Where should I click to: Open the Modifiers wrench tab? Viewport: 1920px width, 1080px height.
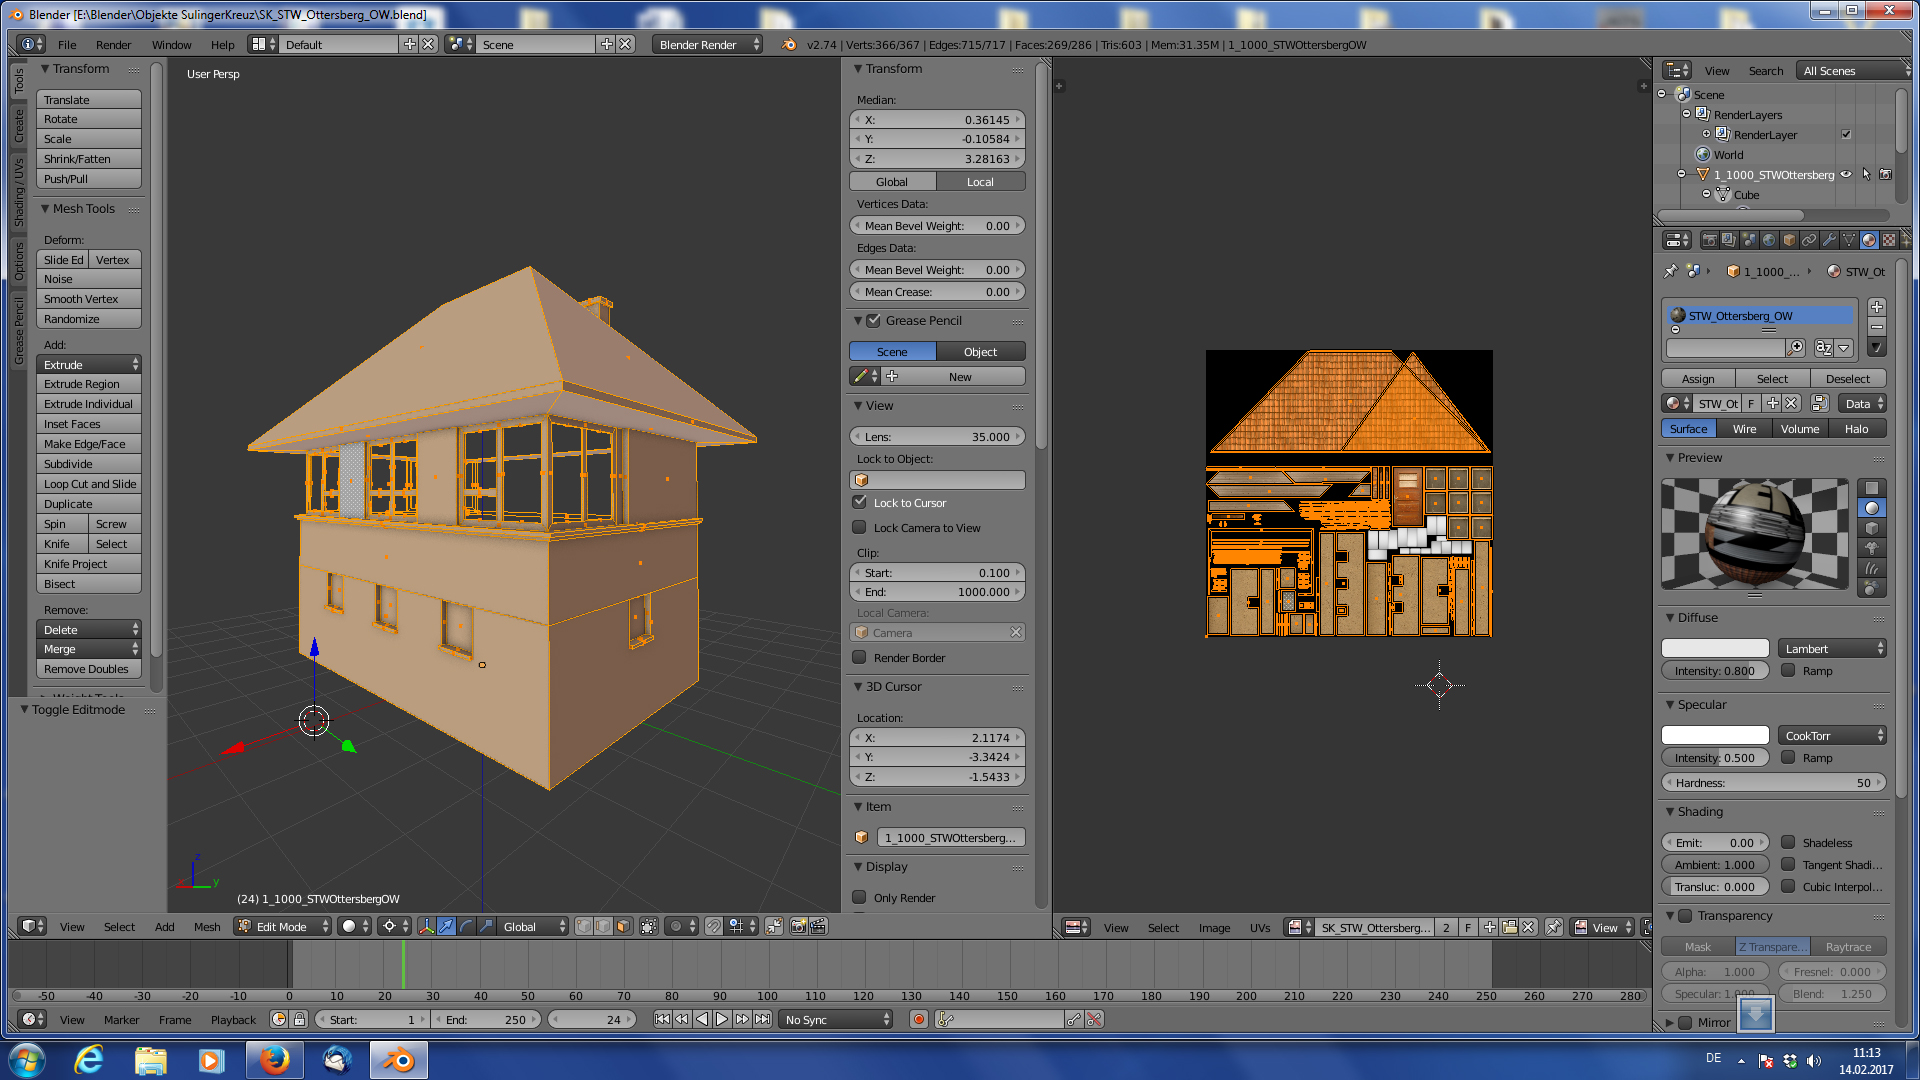click(x=1829, y=240)
